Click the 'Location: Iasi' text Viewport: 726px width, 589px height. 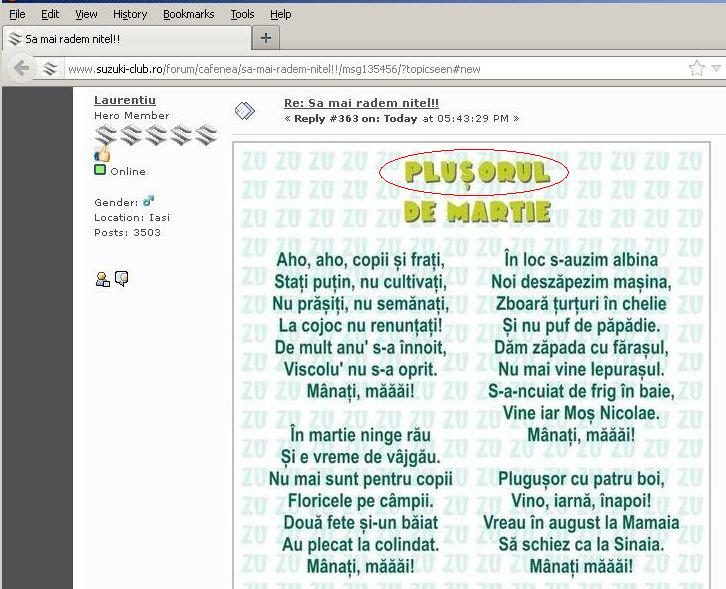(x=132, y=217)
